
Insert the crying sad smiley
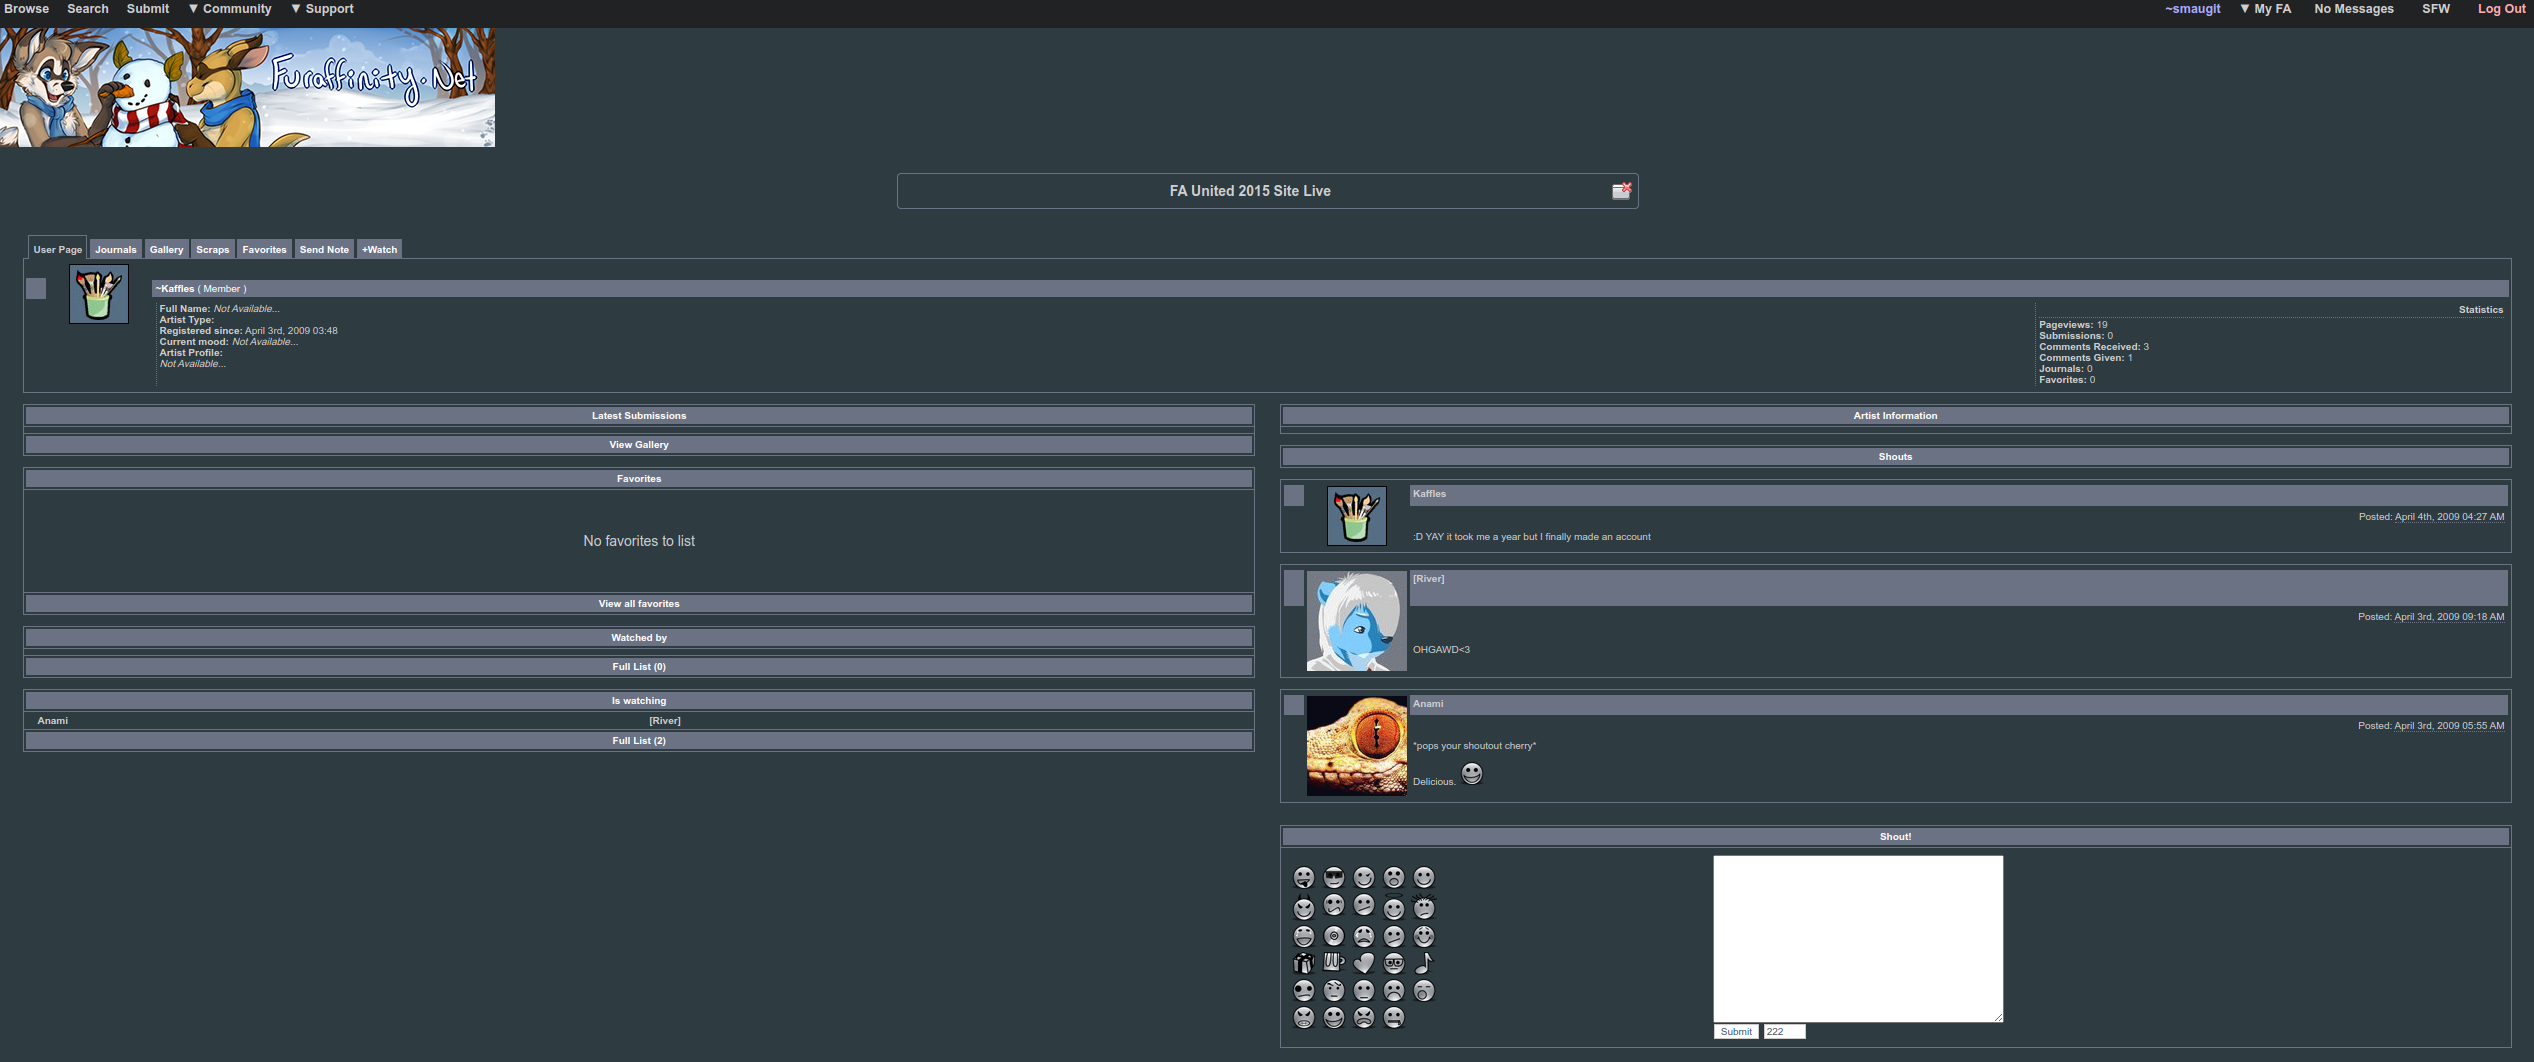1364,936
